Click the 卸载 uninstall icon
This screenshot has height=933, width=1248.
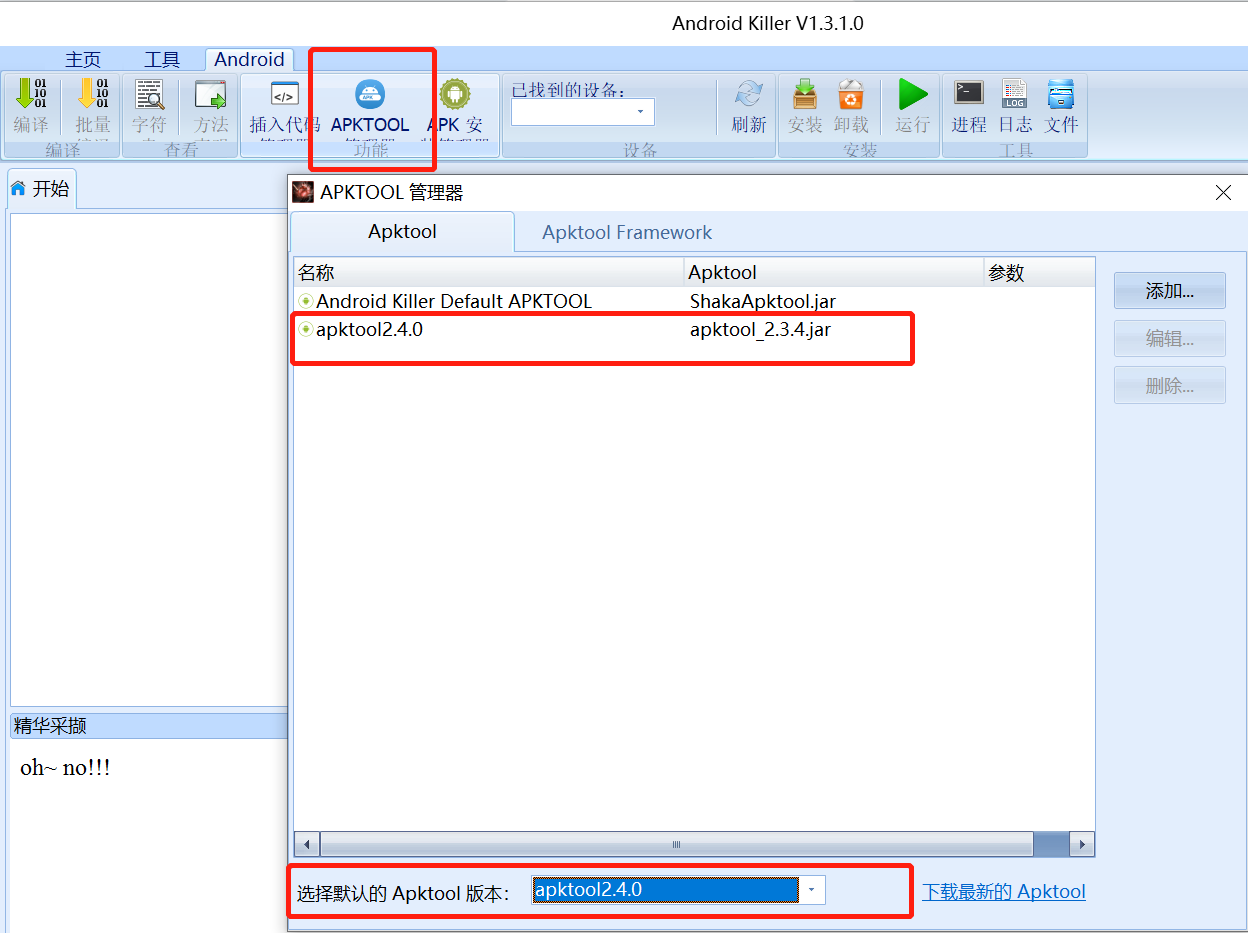tap(850, 94)
